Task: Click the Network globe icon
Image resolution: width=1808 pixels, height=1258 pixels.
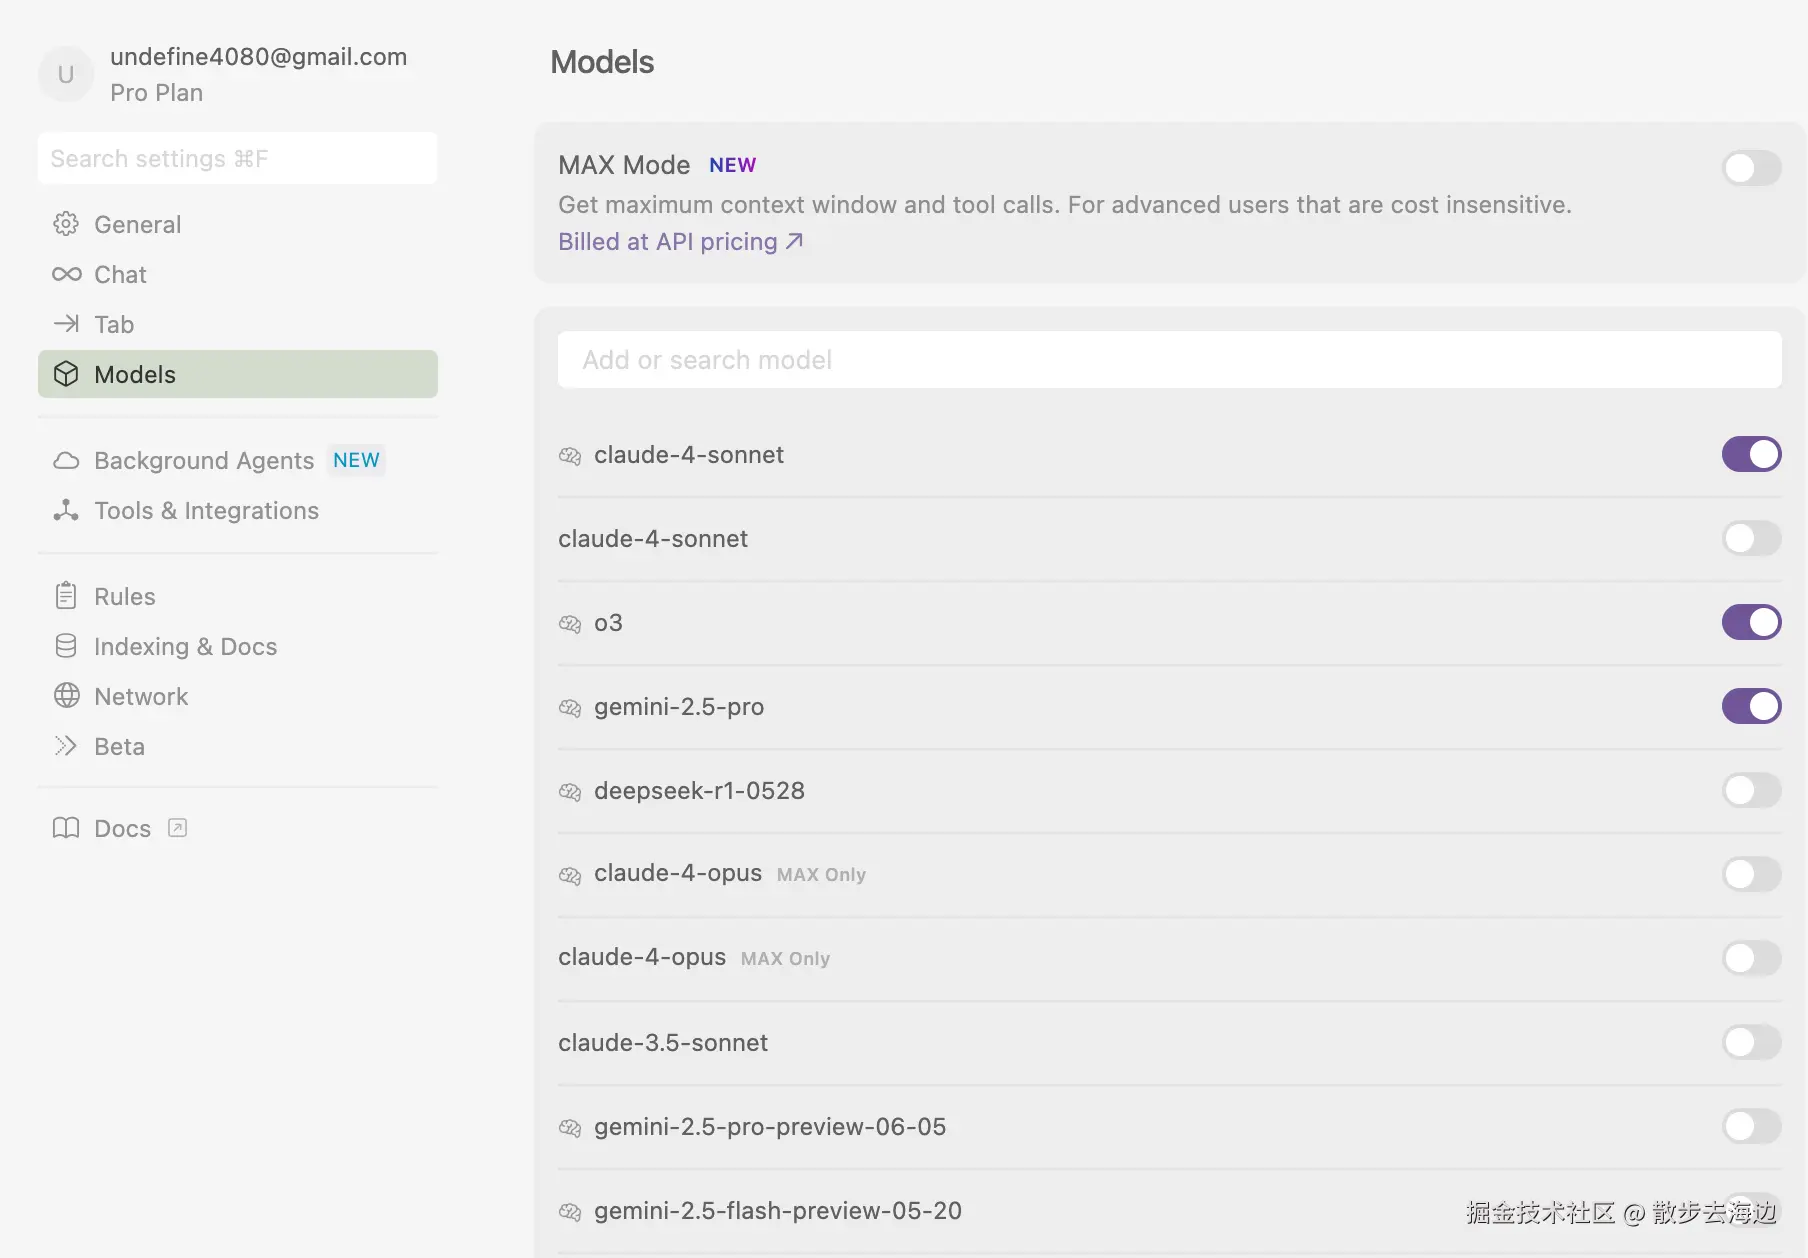Action: (x=66, y=696)
